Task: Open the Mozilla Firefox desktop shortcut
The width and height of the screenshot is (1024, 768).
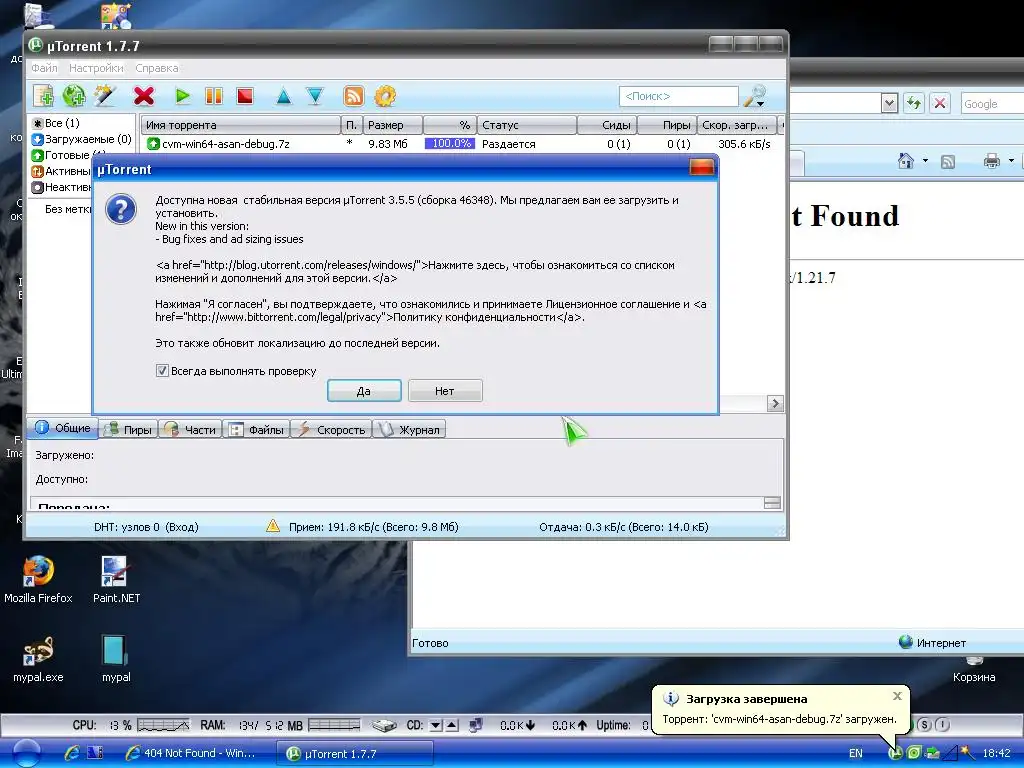Action: [38, 579]
